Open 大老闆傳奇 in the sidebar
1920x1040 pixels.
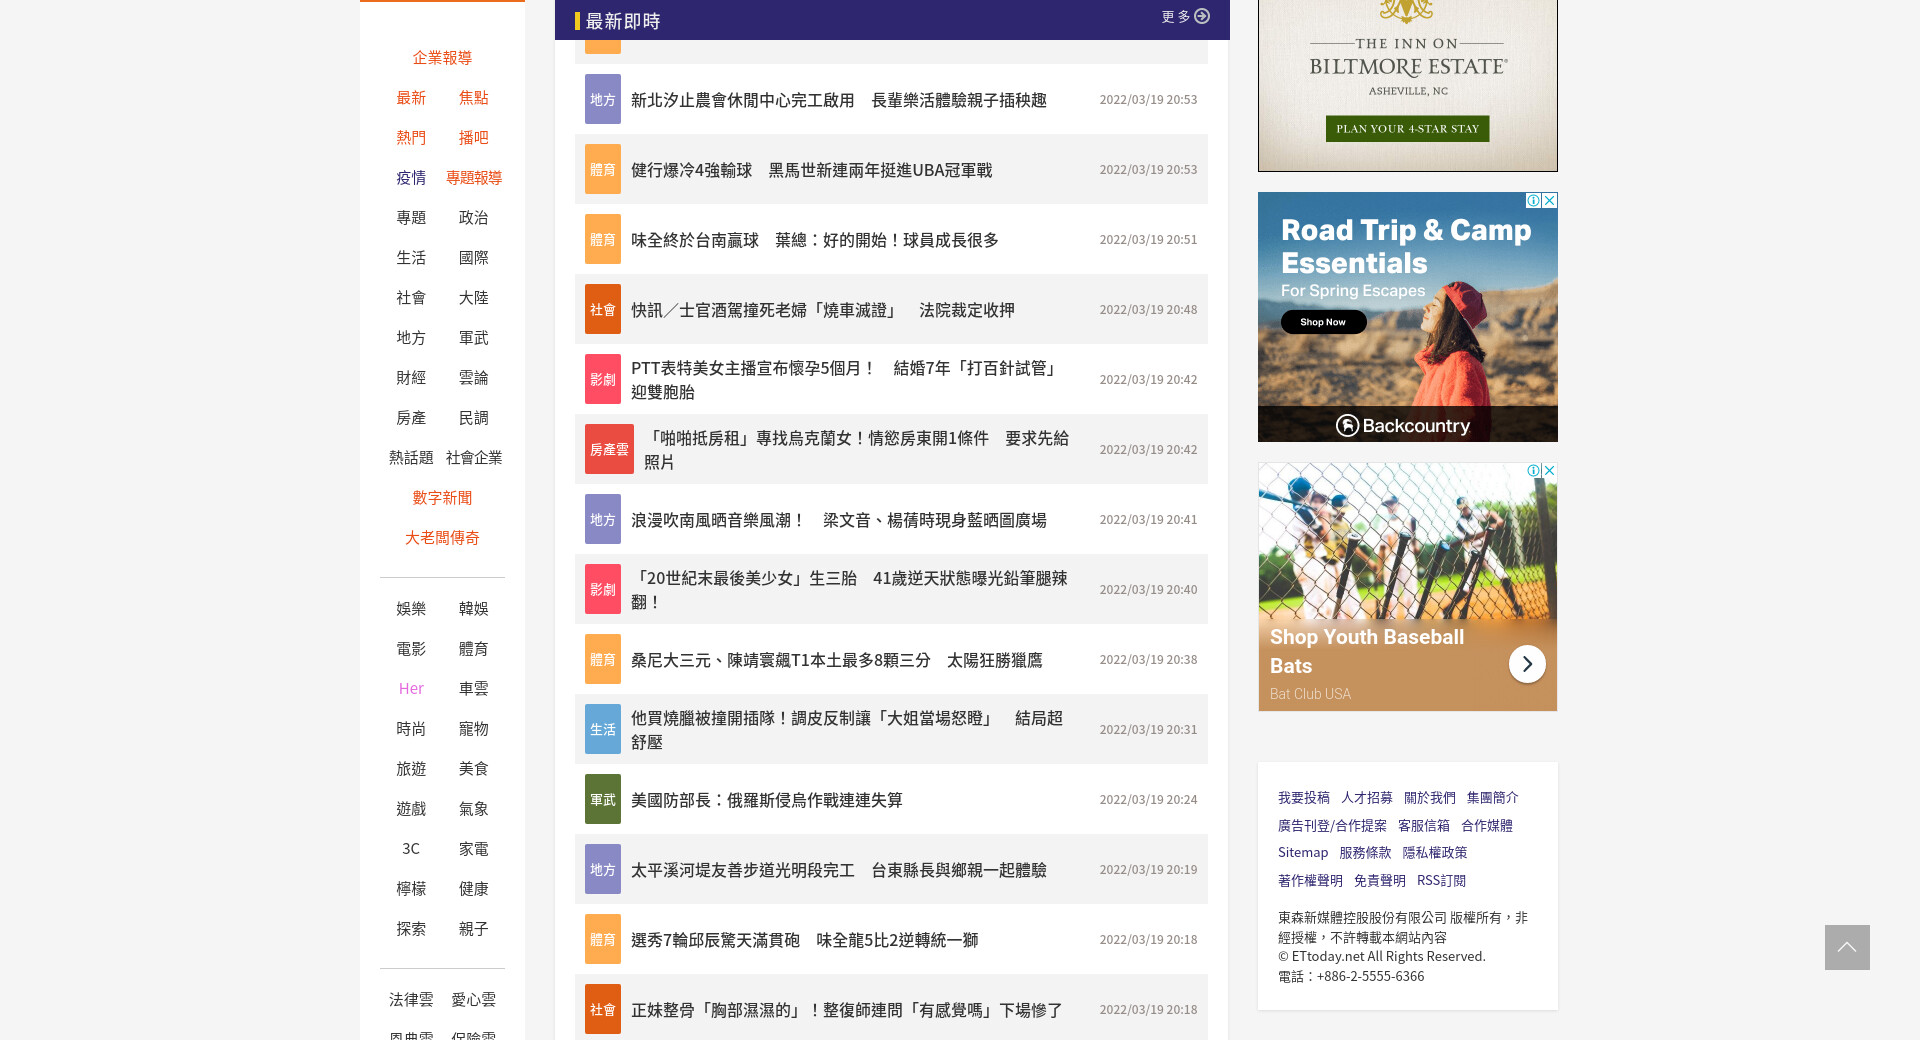(x=442, y=538)
